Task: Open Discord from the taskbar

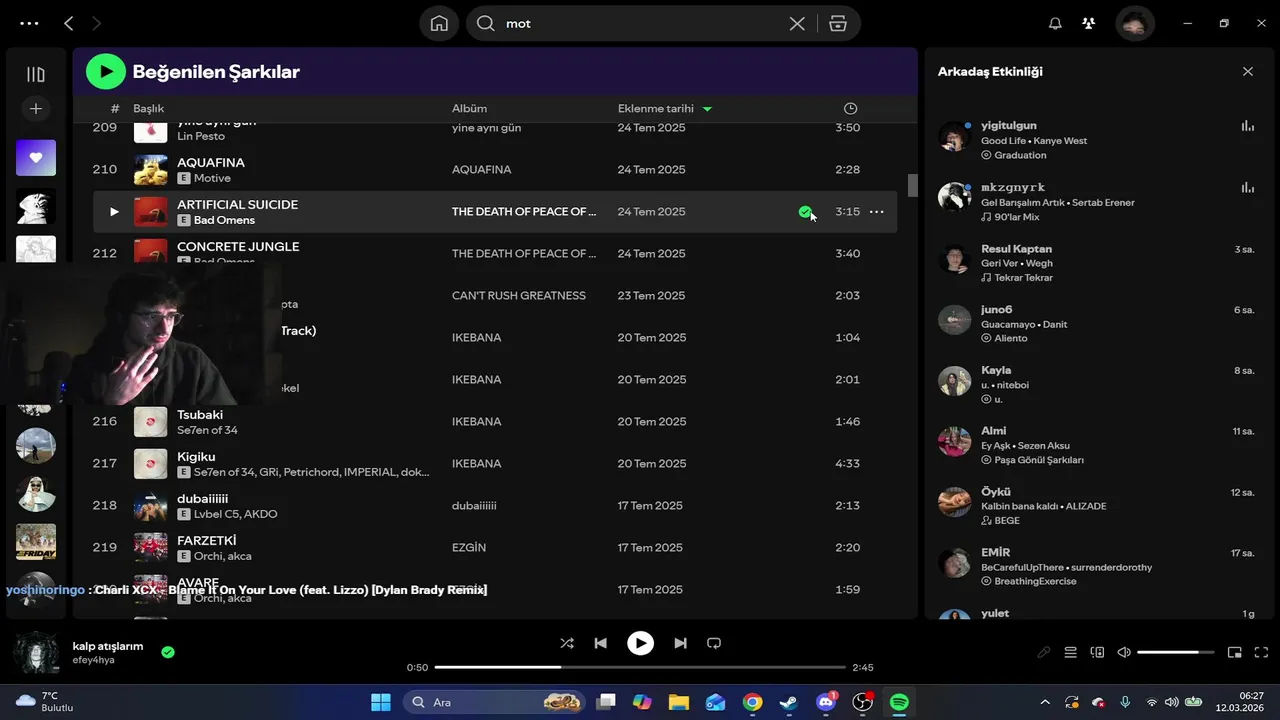Action: 826,702
